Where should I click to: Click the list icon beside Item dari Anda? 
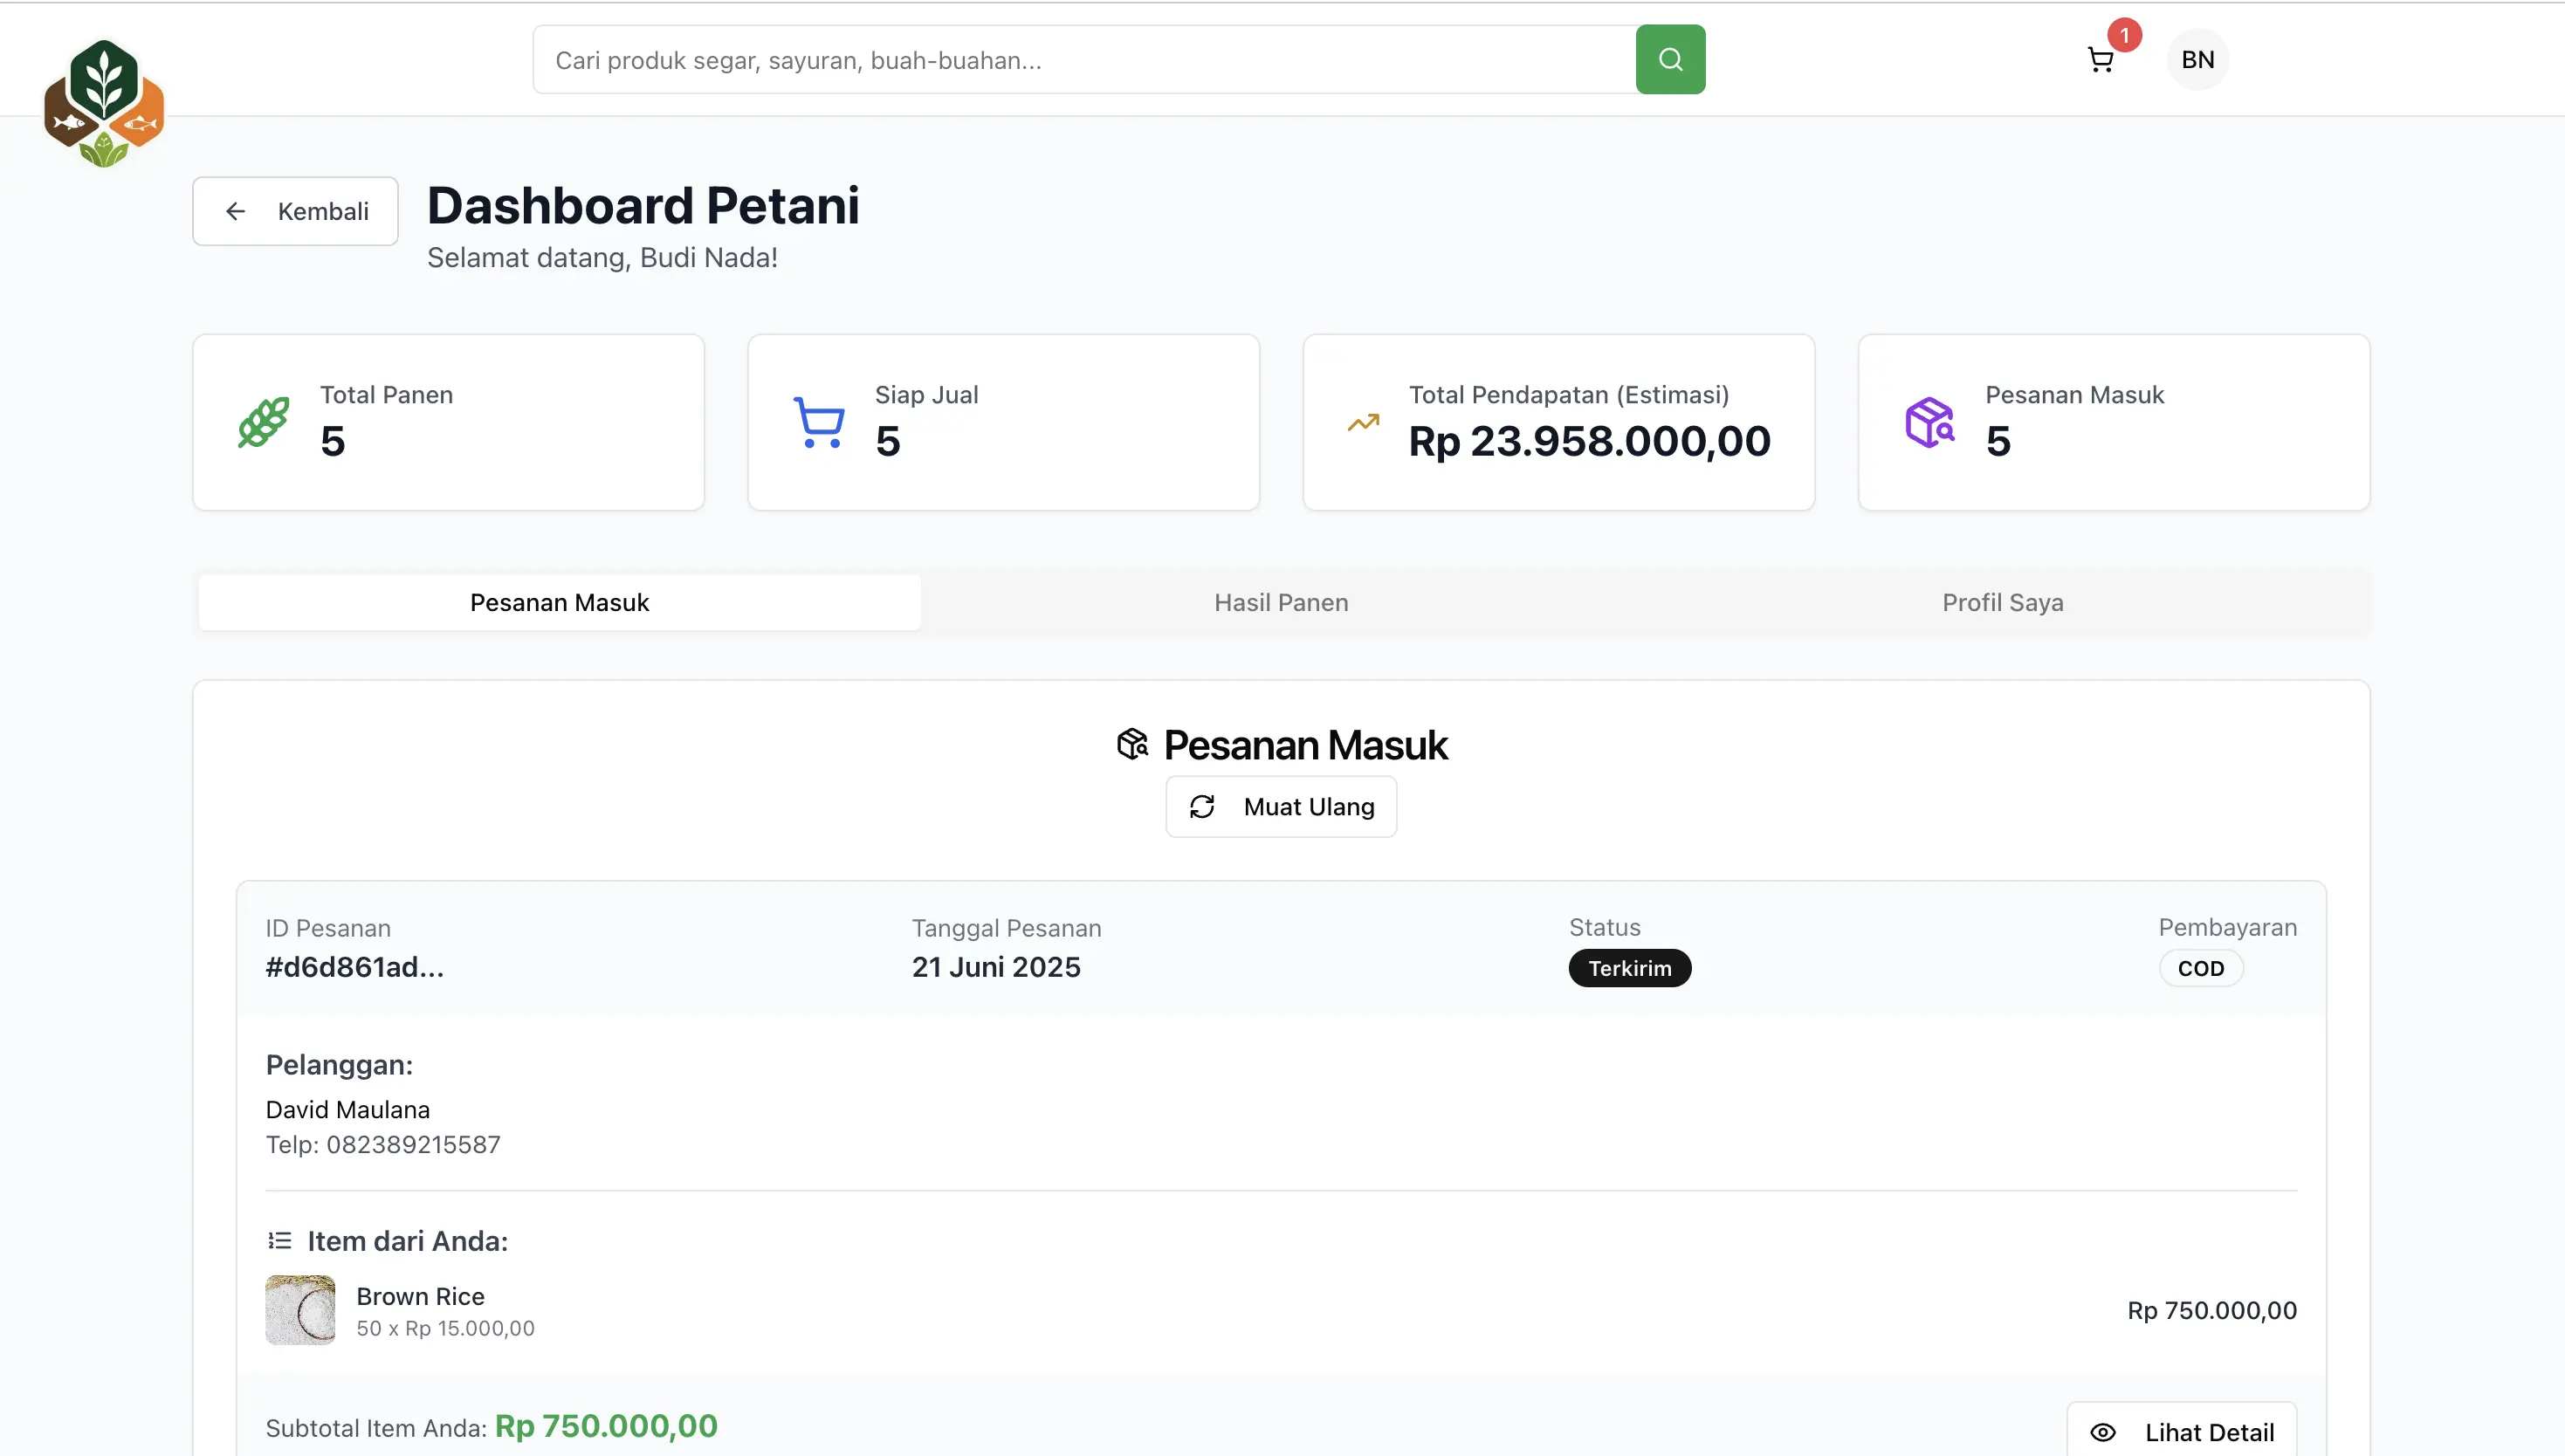[x=280, y=1241]
